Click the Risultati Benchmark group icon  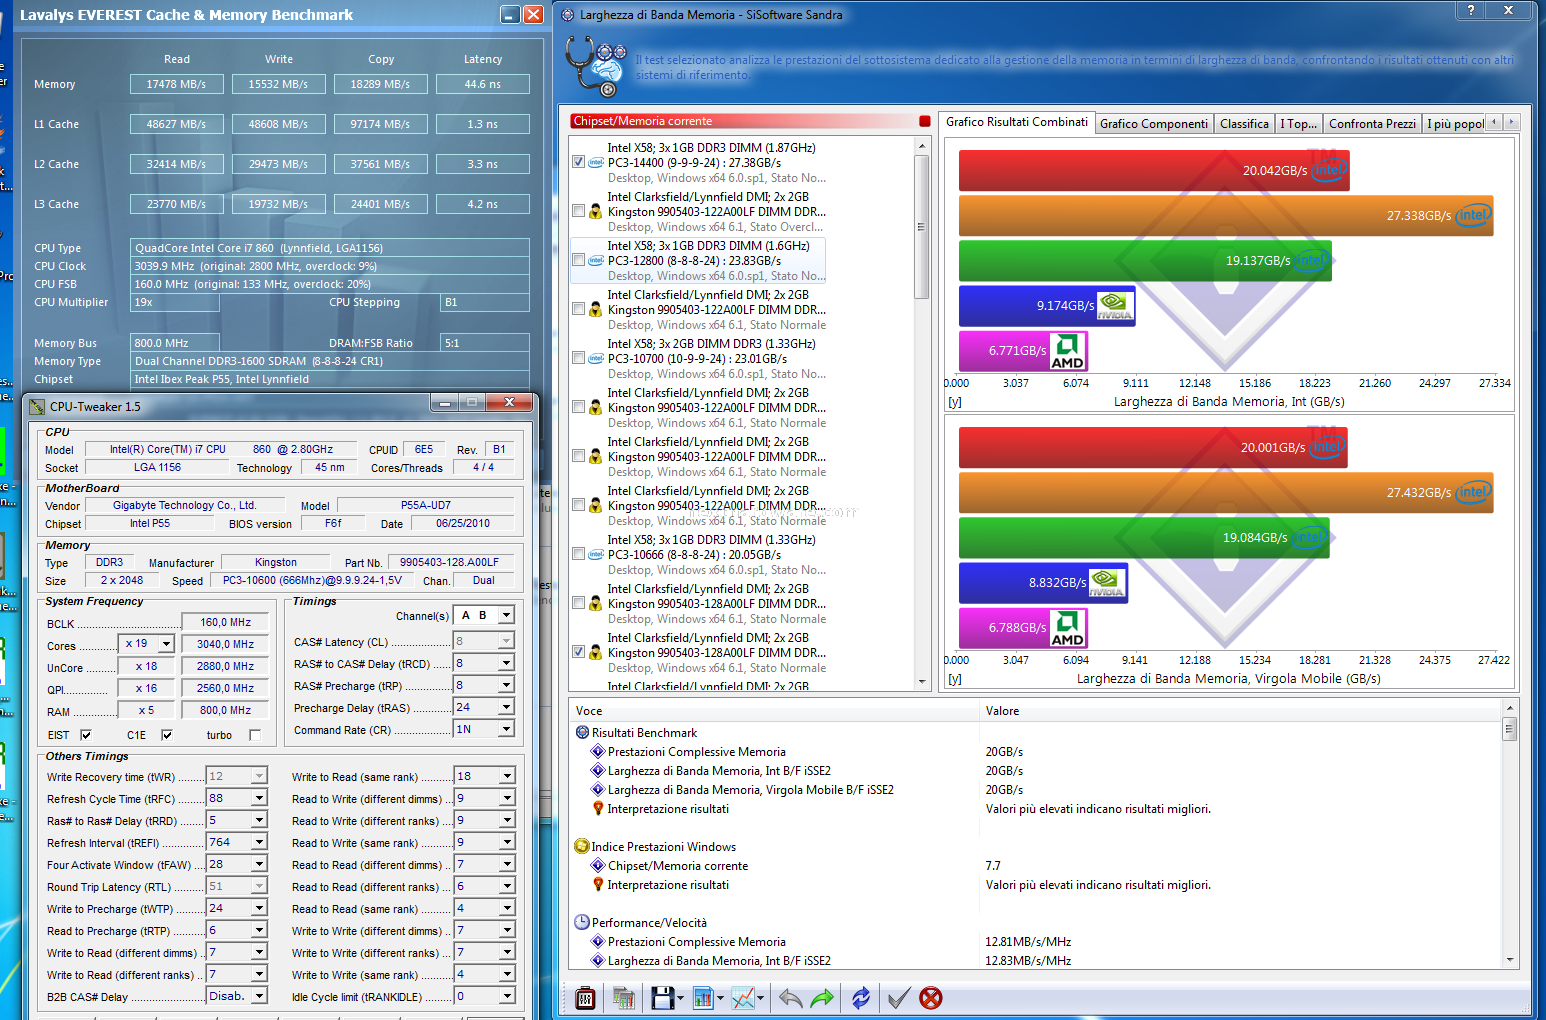point(582,732)
